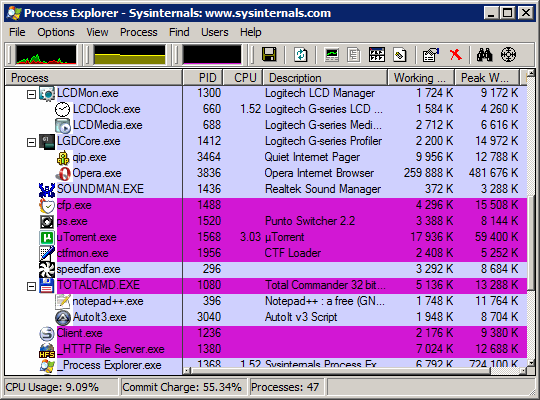Open the Process menu
This screenshot has width=540, height=400.
point(138,32)
